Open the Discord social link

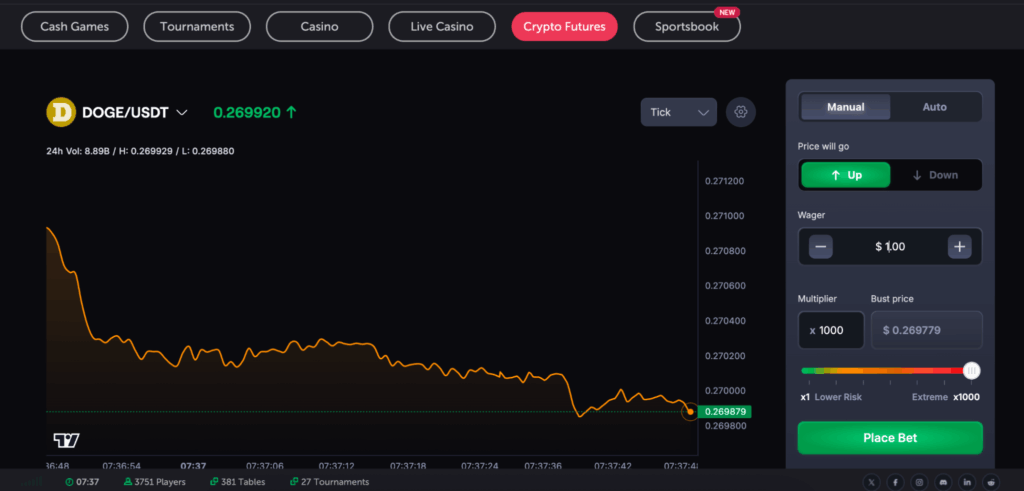tap(943, 483)
